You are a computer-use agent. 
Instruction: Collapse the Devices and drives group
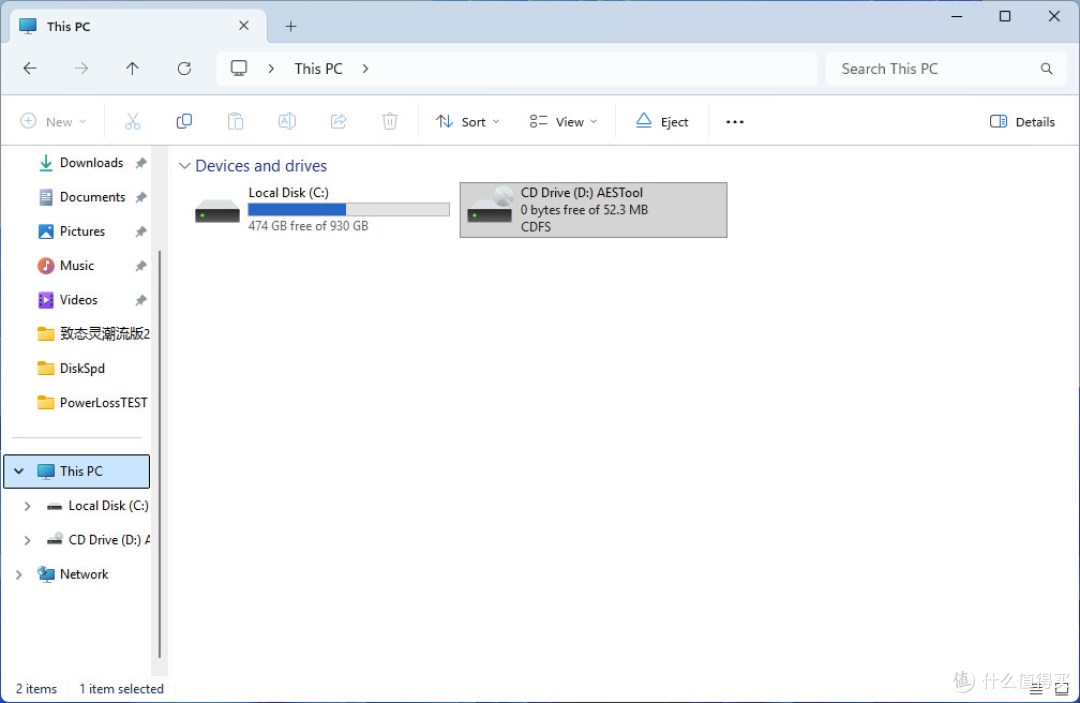(184, 166)
